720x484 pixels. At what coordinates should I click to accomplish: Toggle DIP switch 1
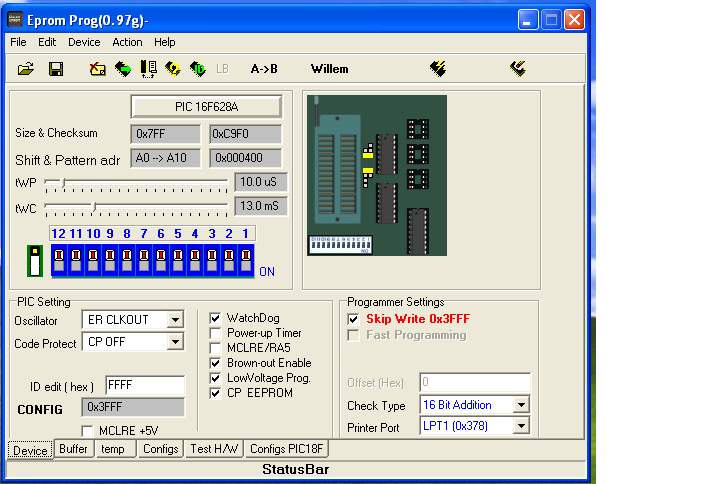coord(246,260)
